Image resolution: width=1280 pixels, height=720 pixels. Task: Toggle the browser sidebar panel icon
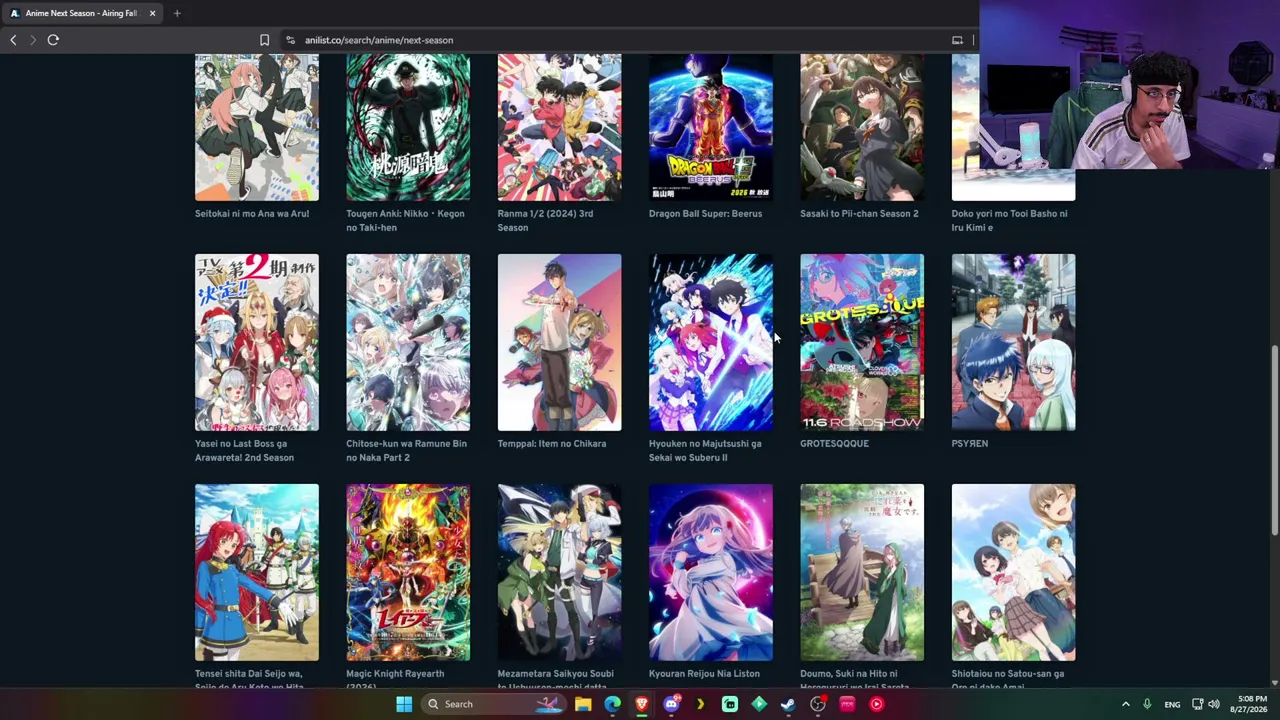[x=957, y=40]
